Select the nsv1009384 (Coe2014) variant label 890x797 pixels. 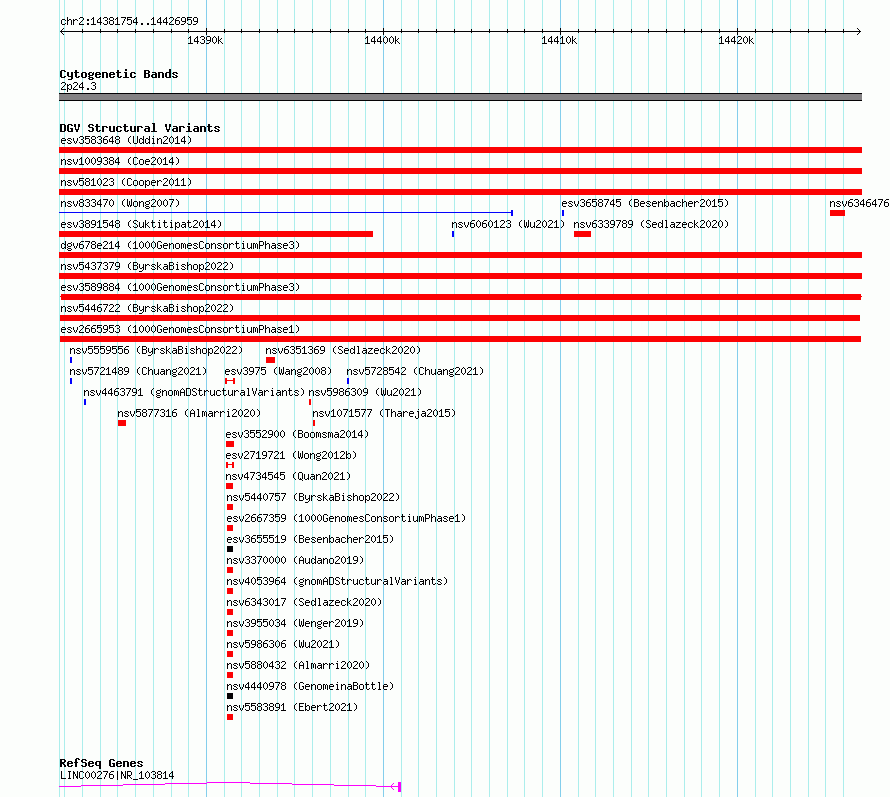coord(120,161)
